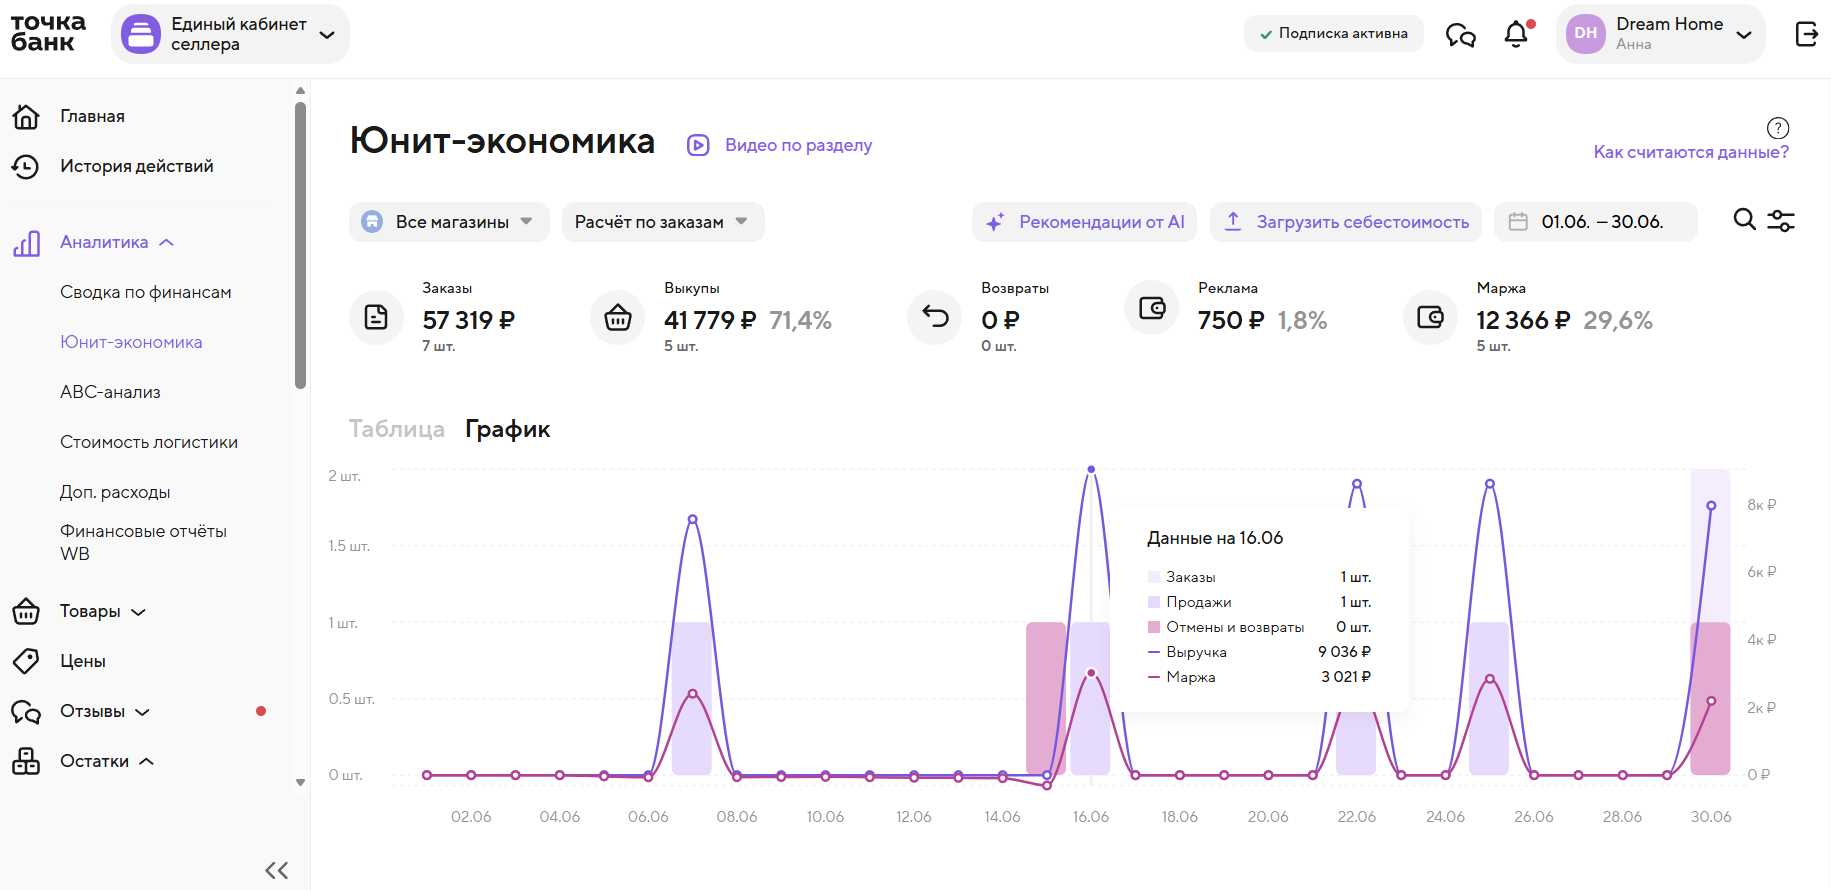Watch Видео по разделу
This screenshot has height=890, width=1831.
[798, 145]
